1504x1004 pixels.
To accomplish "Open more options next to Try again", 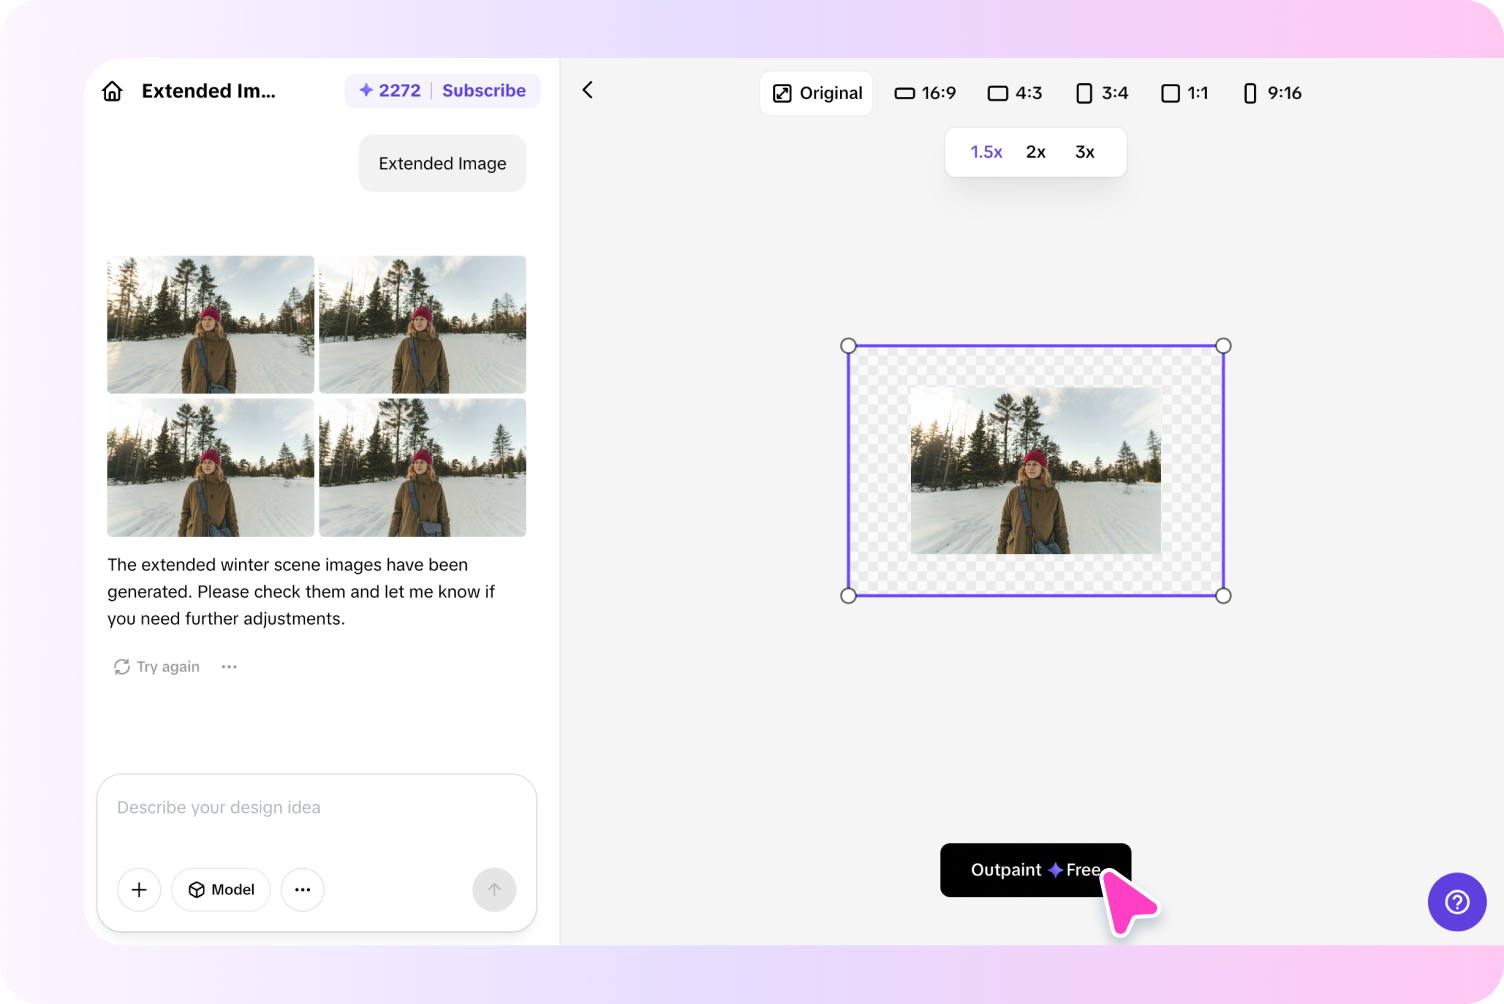I will point(229,667).
